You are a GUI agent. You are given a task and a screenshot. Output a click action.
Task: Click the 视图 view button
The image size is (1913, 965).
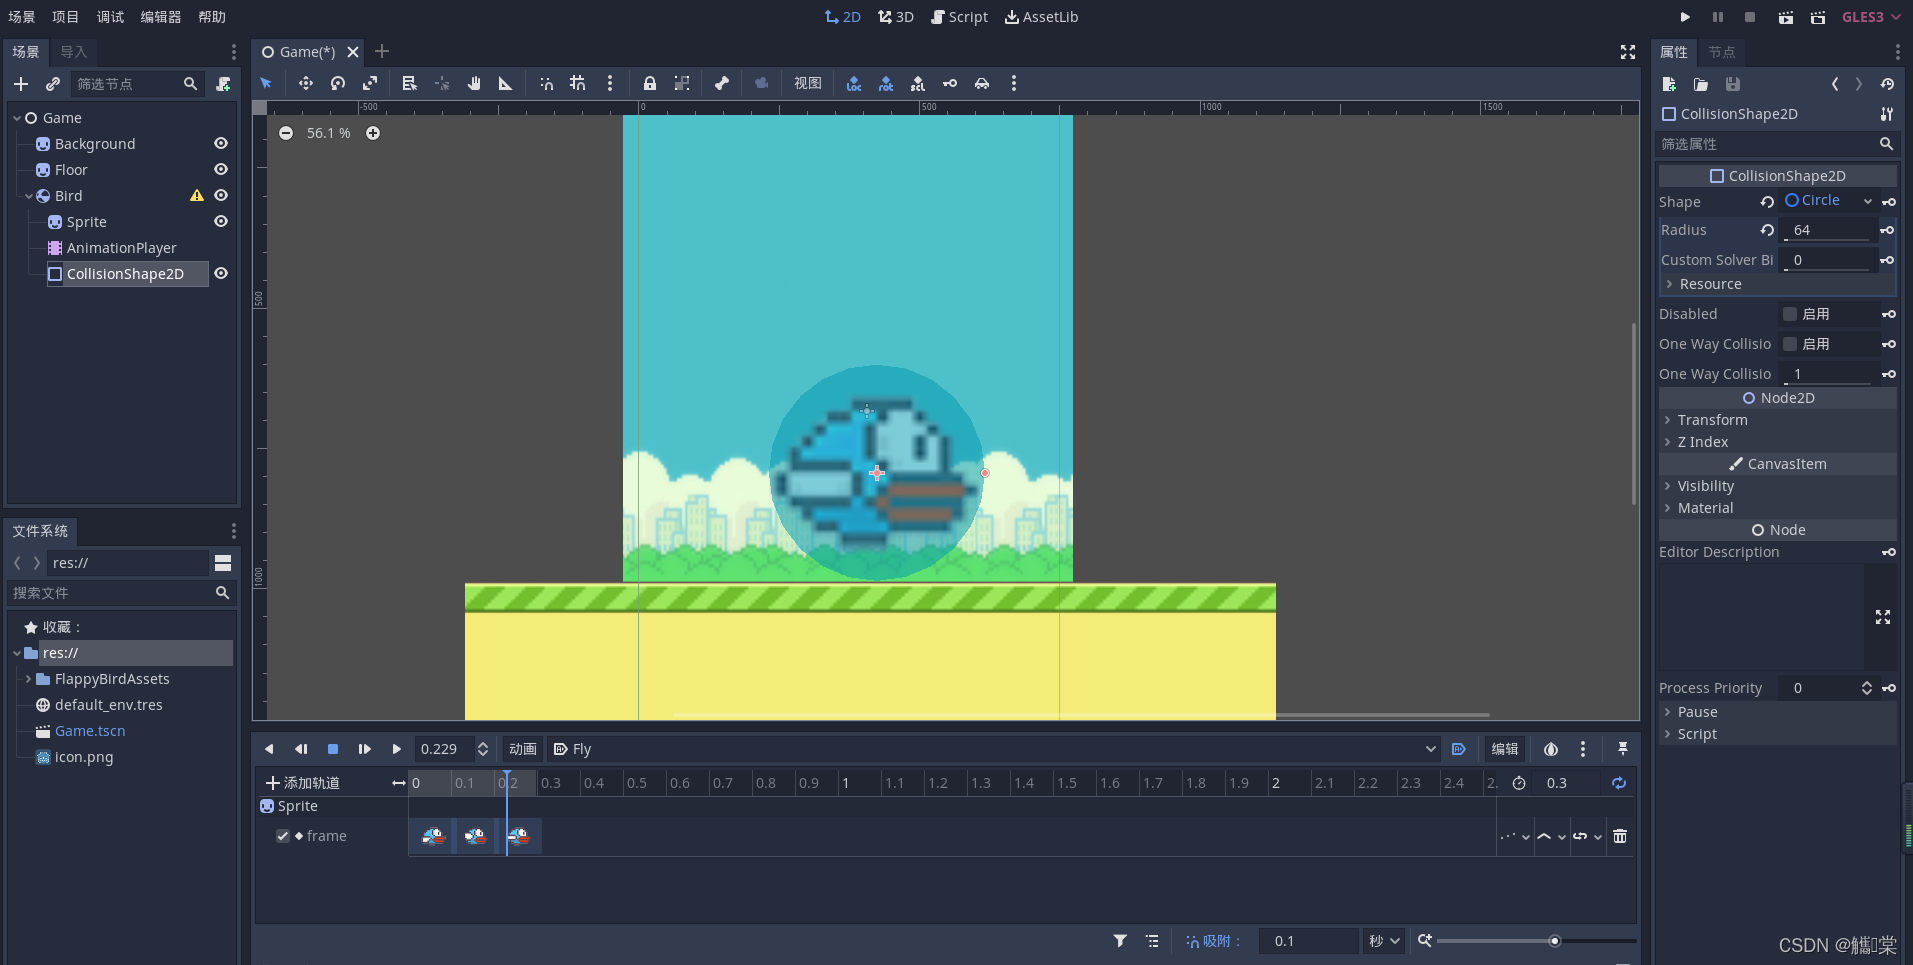(808, 84)
